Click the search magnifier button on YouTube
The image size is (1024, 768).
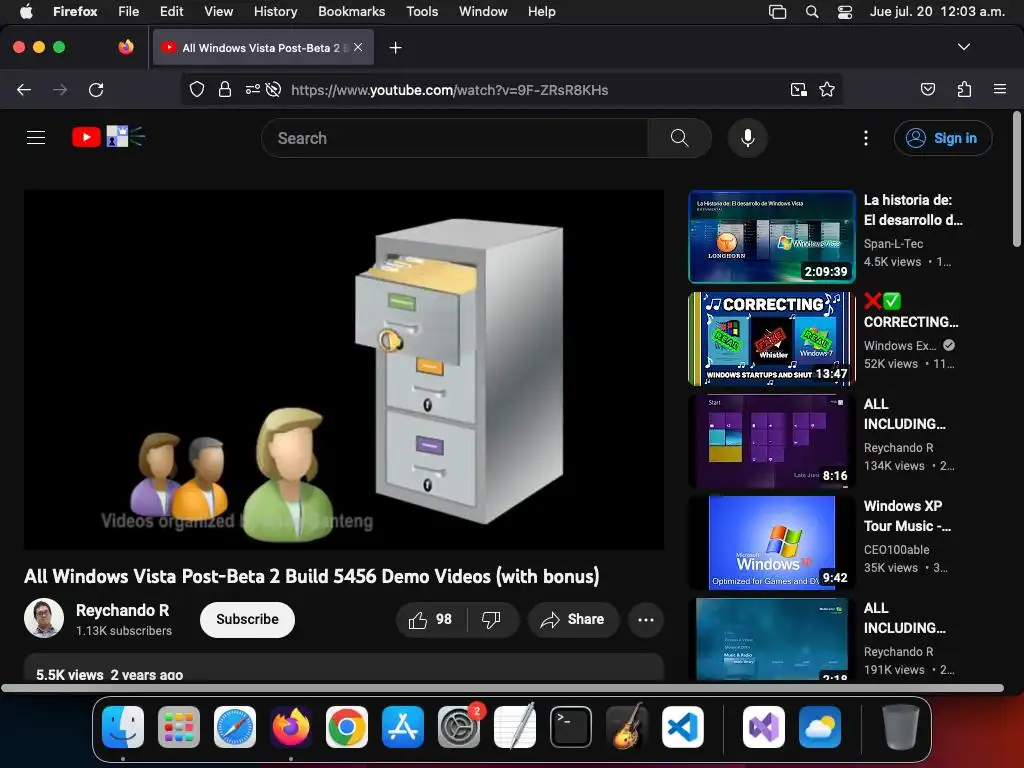pos(679,138)
